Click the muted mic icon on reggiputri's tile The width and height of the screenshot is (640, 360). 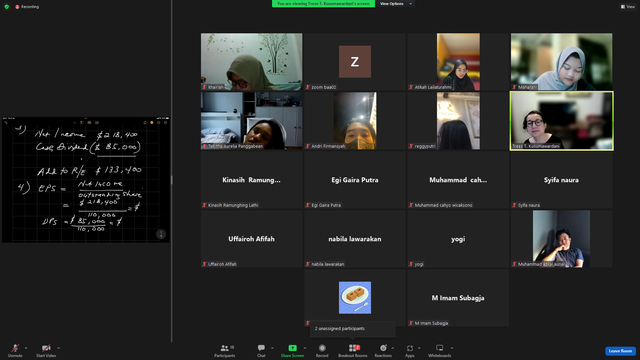click(x=411, y=146)
